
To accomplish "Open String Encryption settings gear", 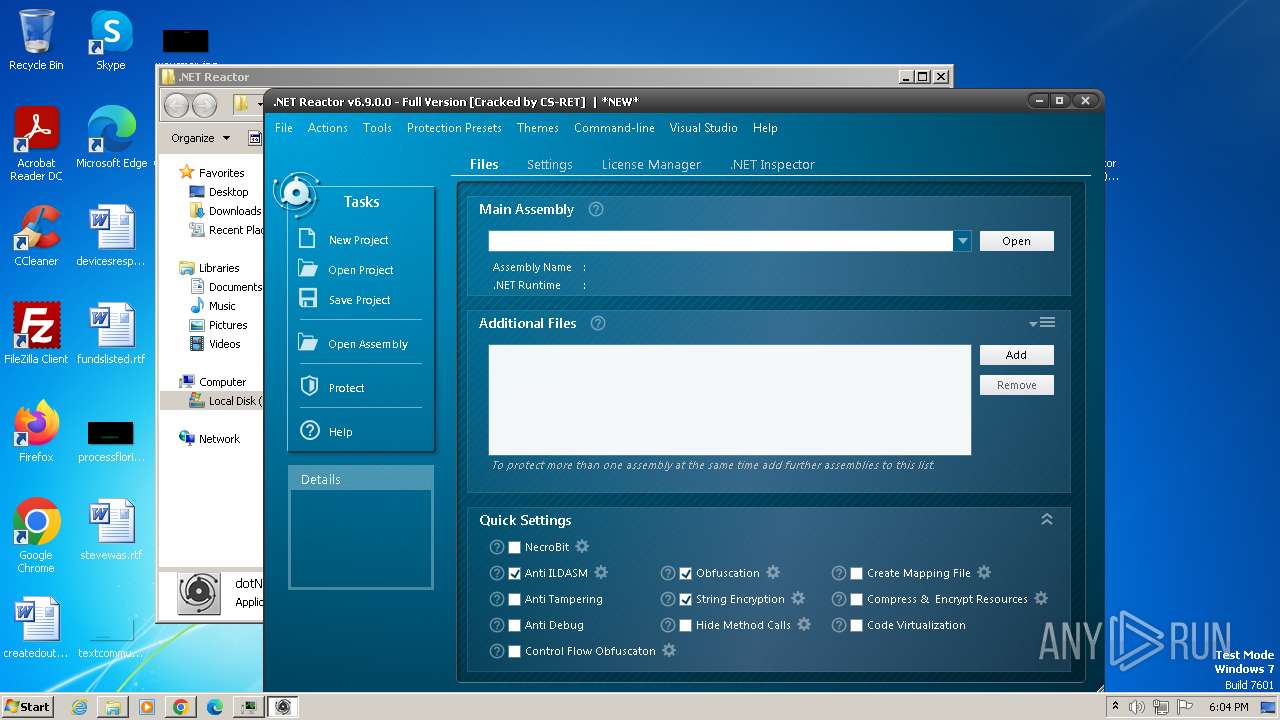I will click(x=798, y=599).
